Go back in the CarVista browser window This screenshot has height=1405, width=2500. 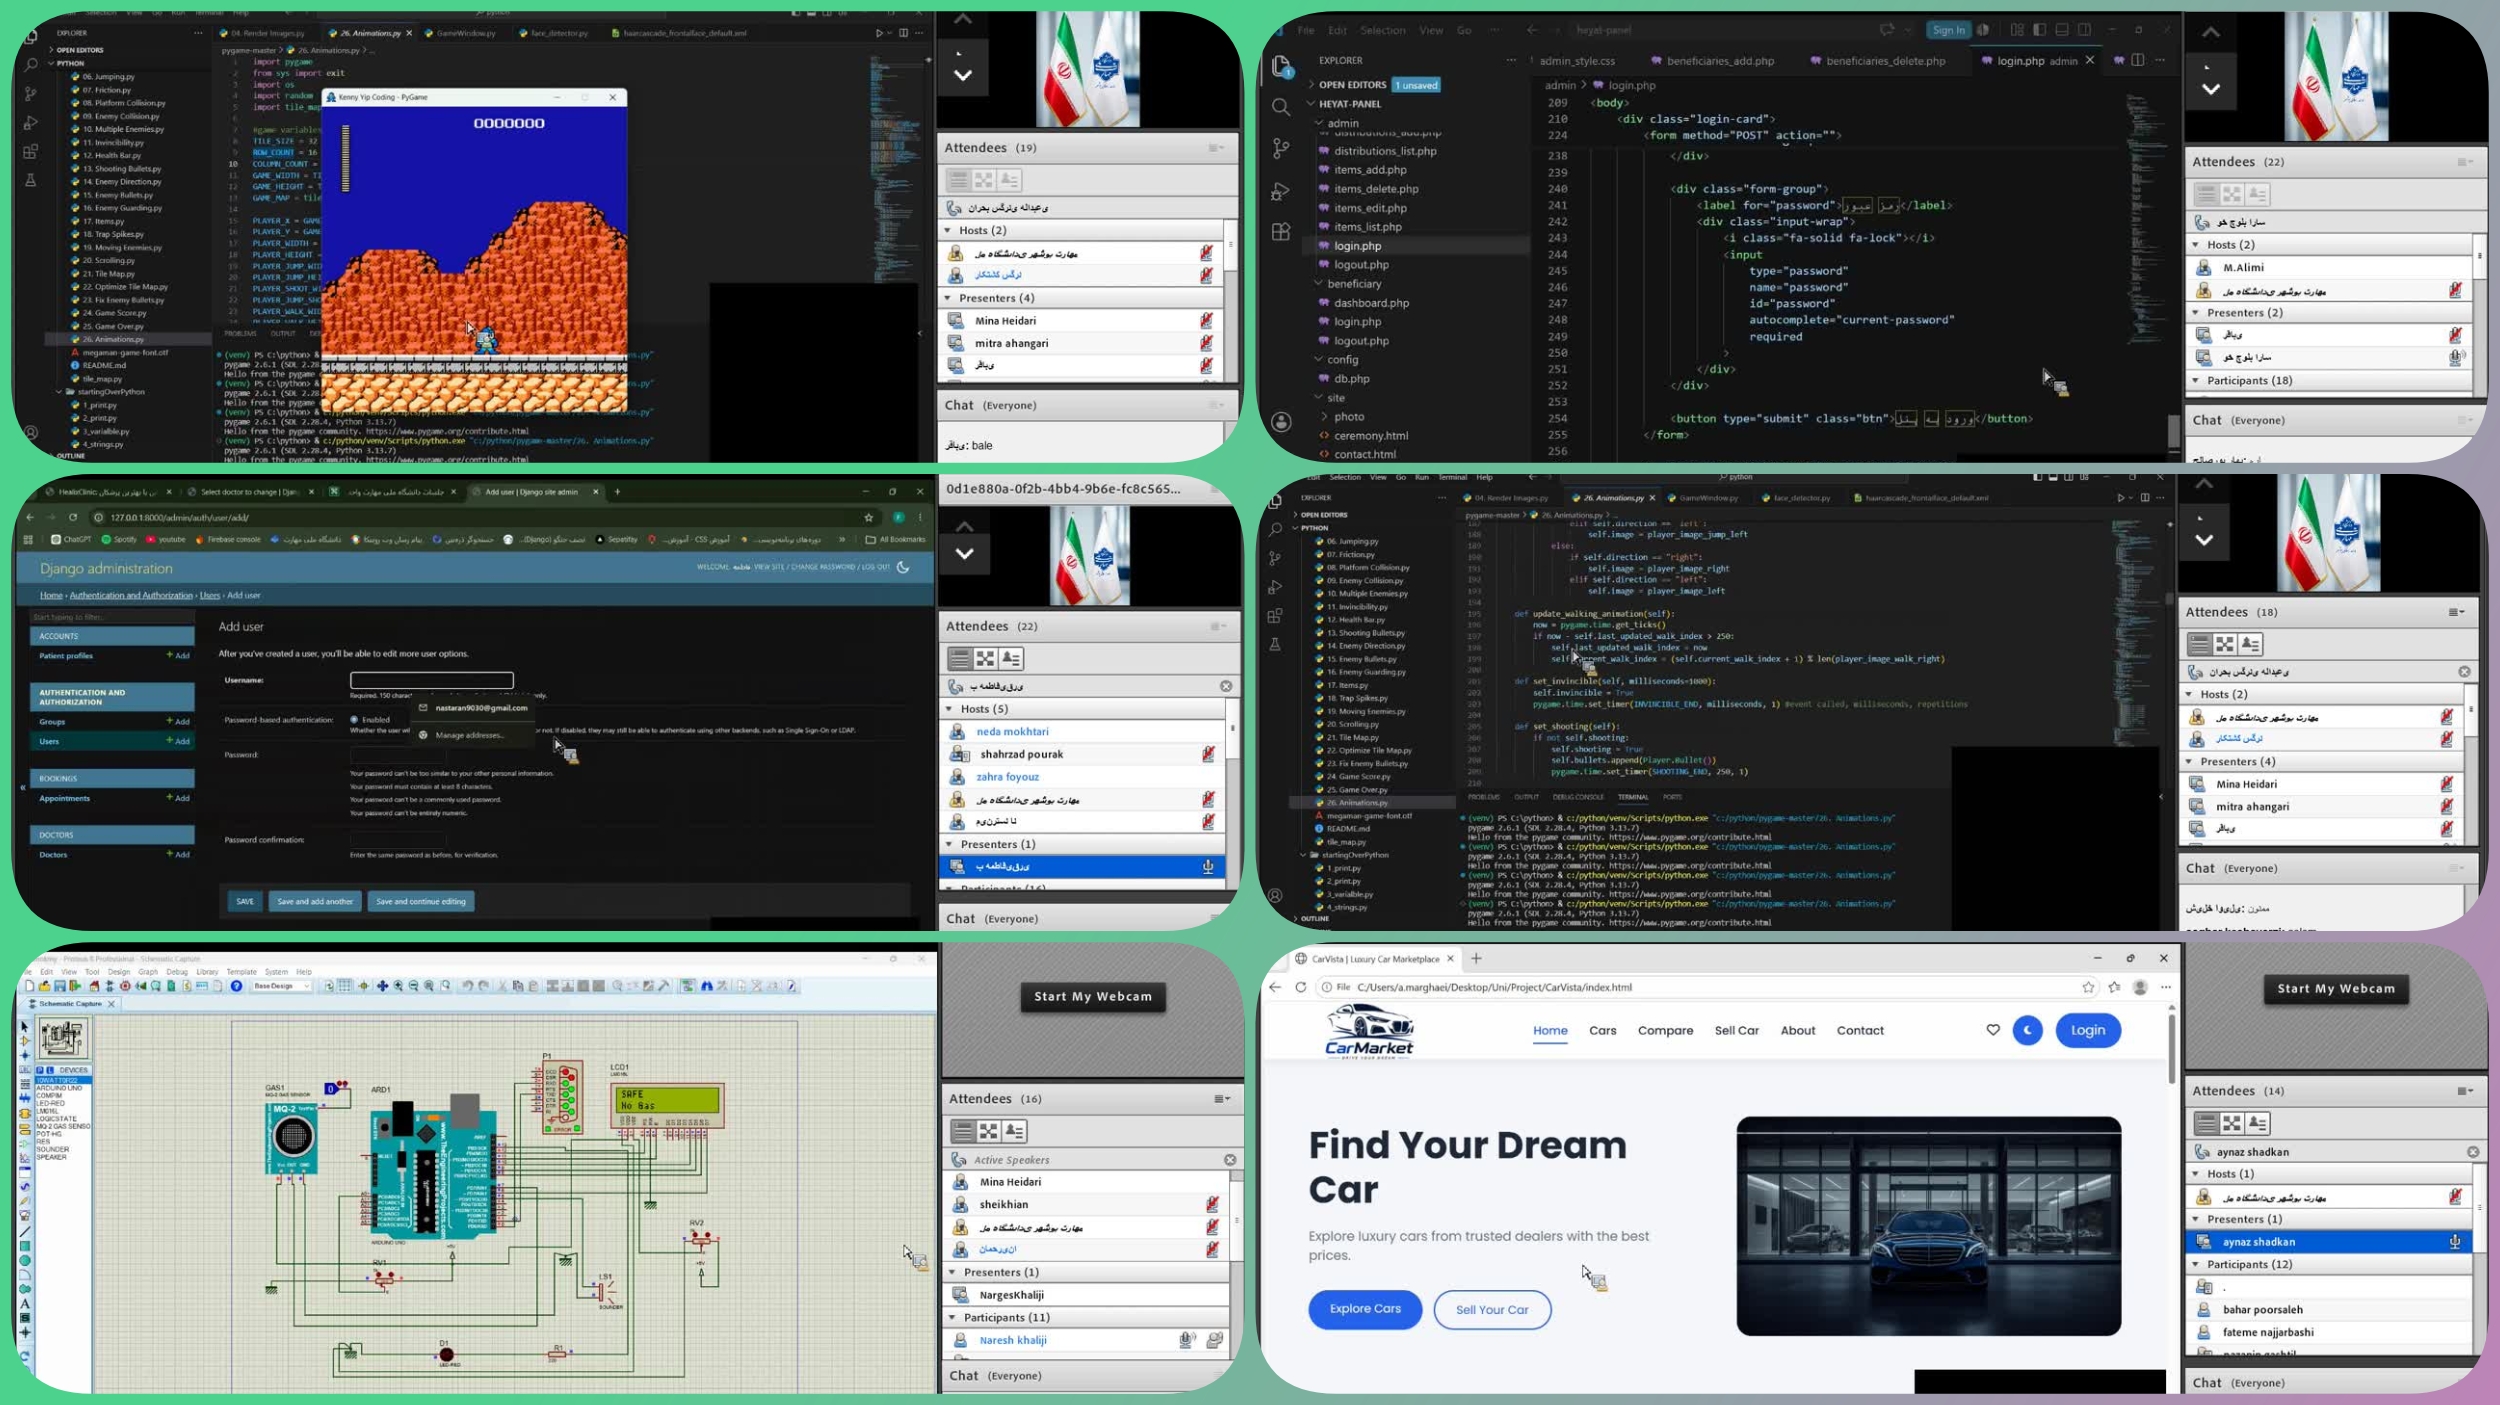pos(1275,987)
